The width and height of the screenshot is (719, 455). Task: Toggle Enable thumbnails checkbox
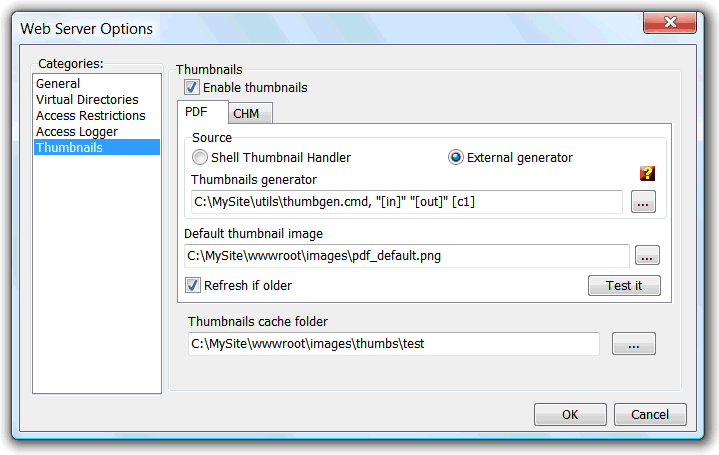pos(192,87)
